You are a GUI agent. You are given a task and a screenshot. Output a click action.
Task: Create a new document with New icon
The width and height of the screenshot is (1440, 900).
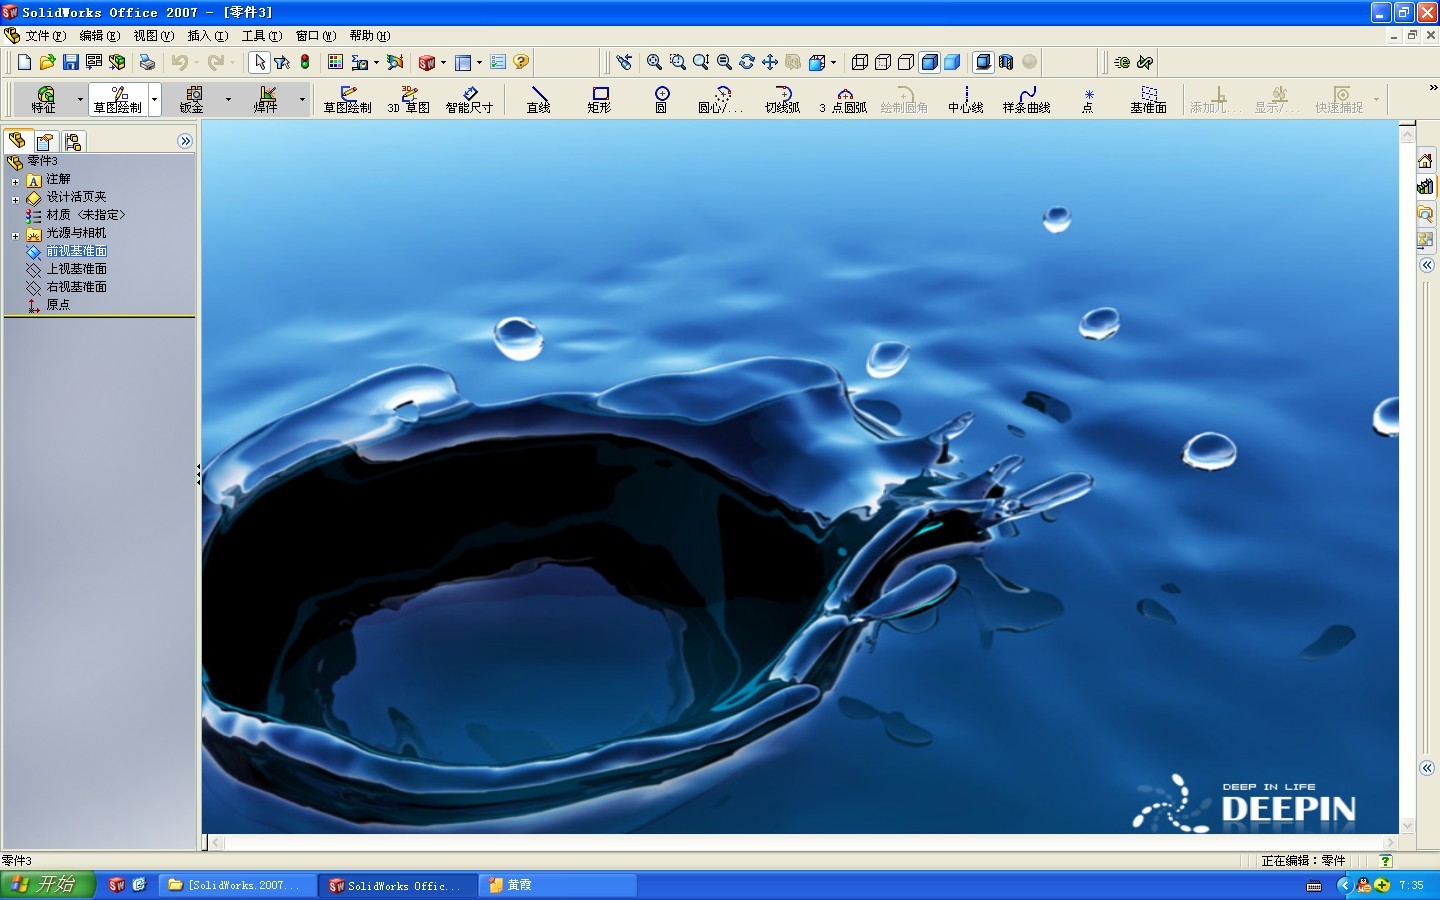pyautogui.click(x=25, y=62)
